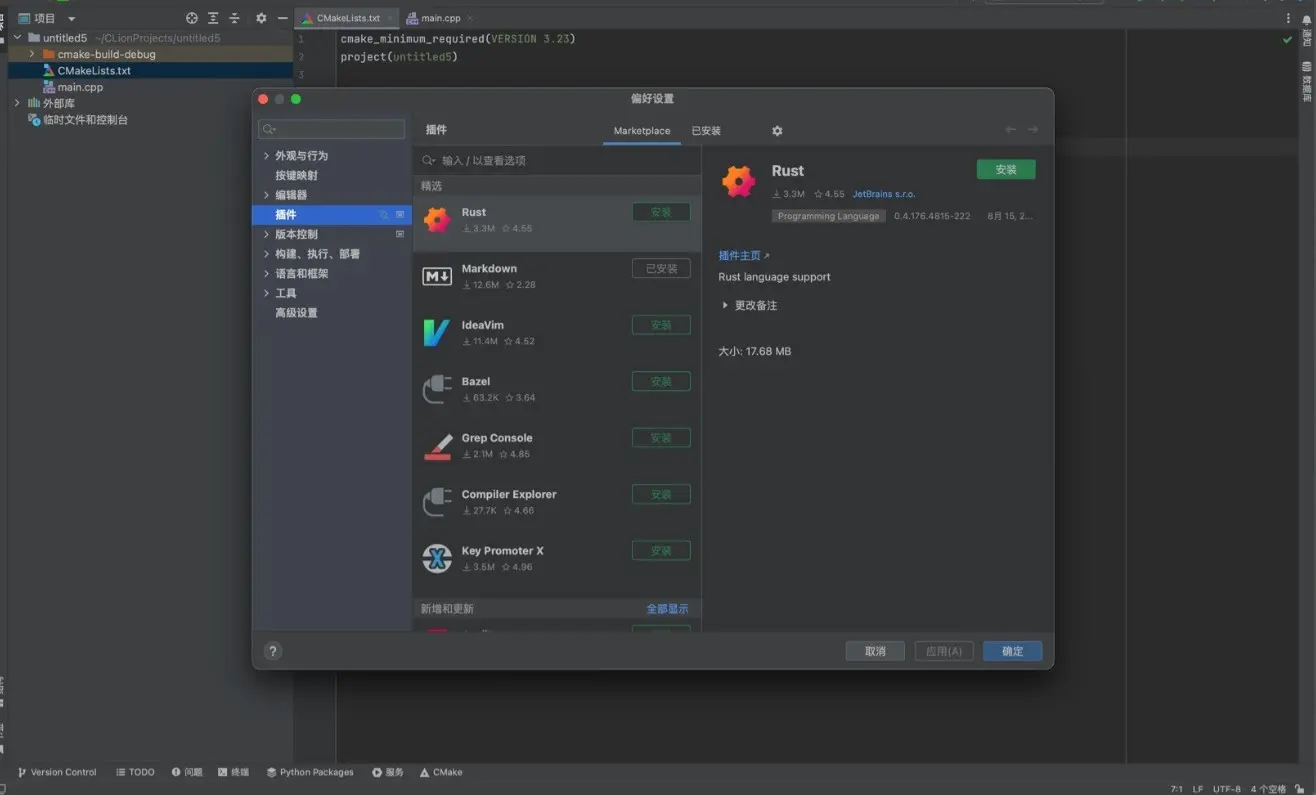Expand the 工具 settings category
Screen dimensions: 1316x795
click(266, 293)
